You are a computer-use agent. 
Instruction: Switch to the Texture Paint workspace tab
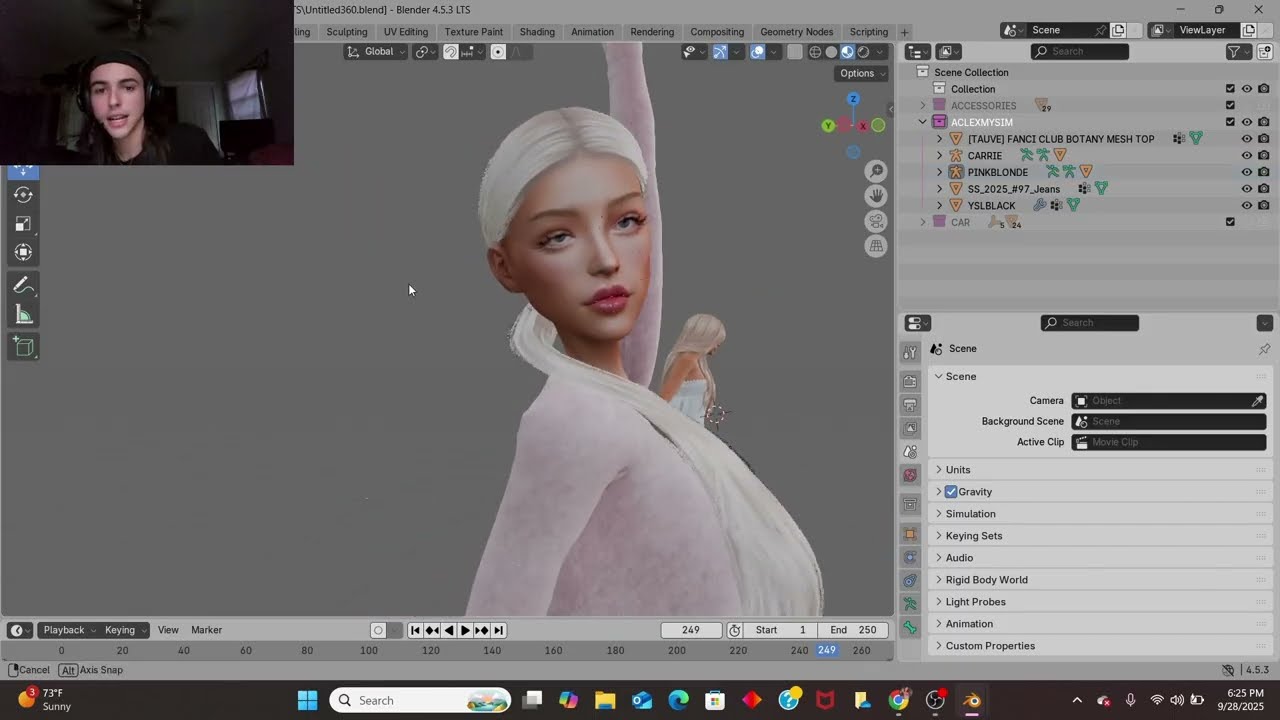(x=474, y=32)
